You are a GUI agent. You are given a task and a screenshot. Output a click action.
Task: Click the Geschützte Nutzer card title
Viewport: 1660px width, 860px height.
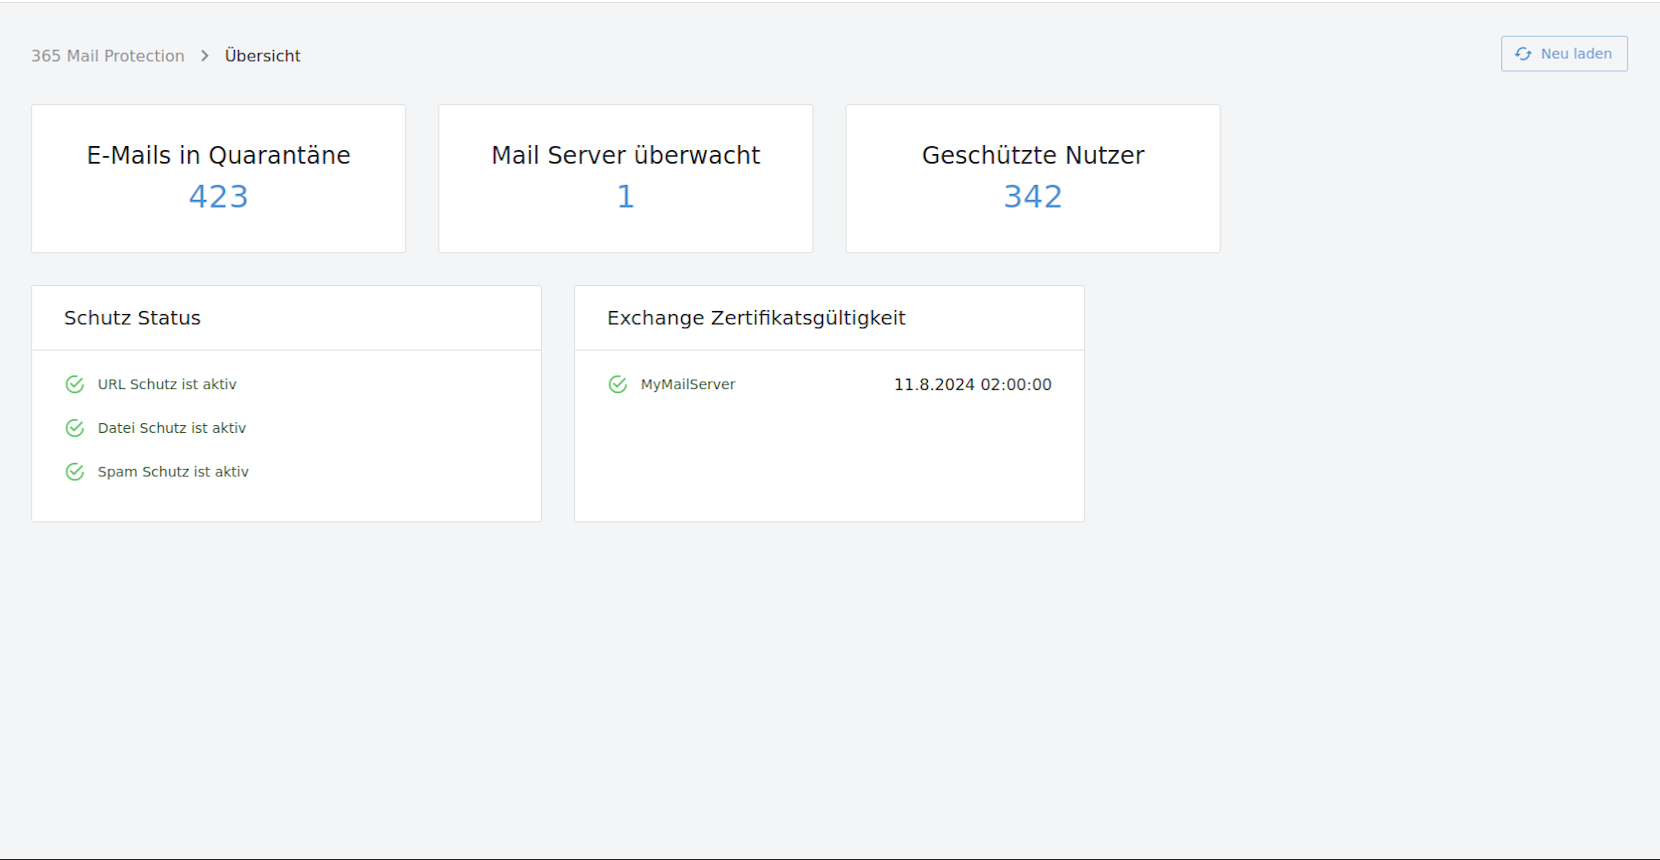(x=1032, y=155)
